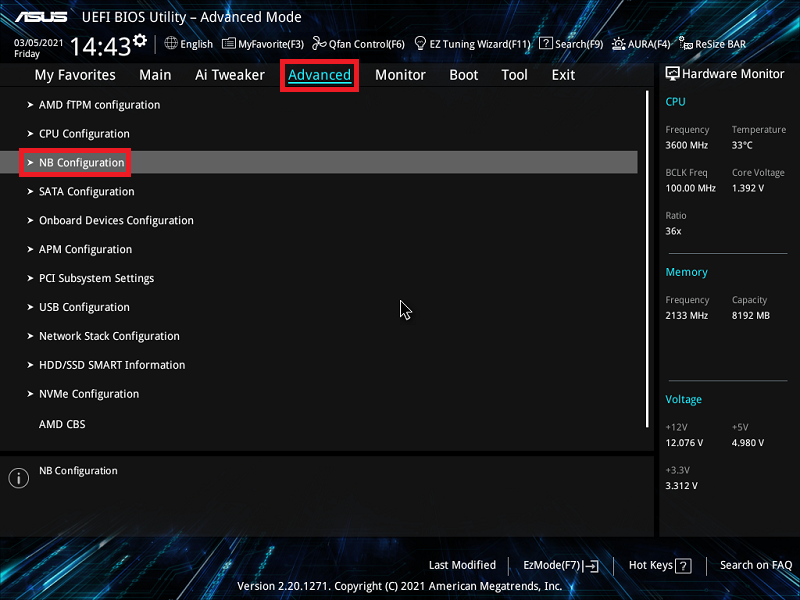The image size is (800, 600).
Task: Expand CPU Configuration submenu
Action: [x=84, y=134]
